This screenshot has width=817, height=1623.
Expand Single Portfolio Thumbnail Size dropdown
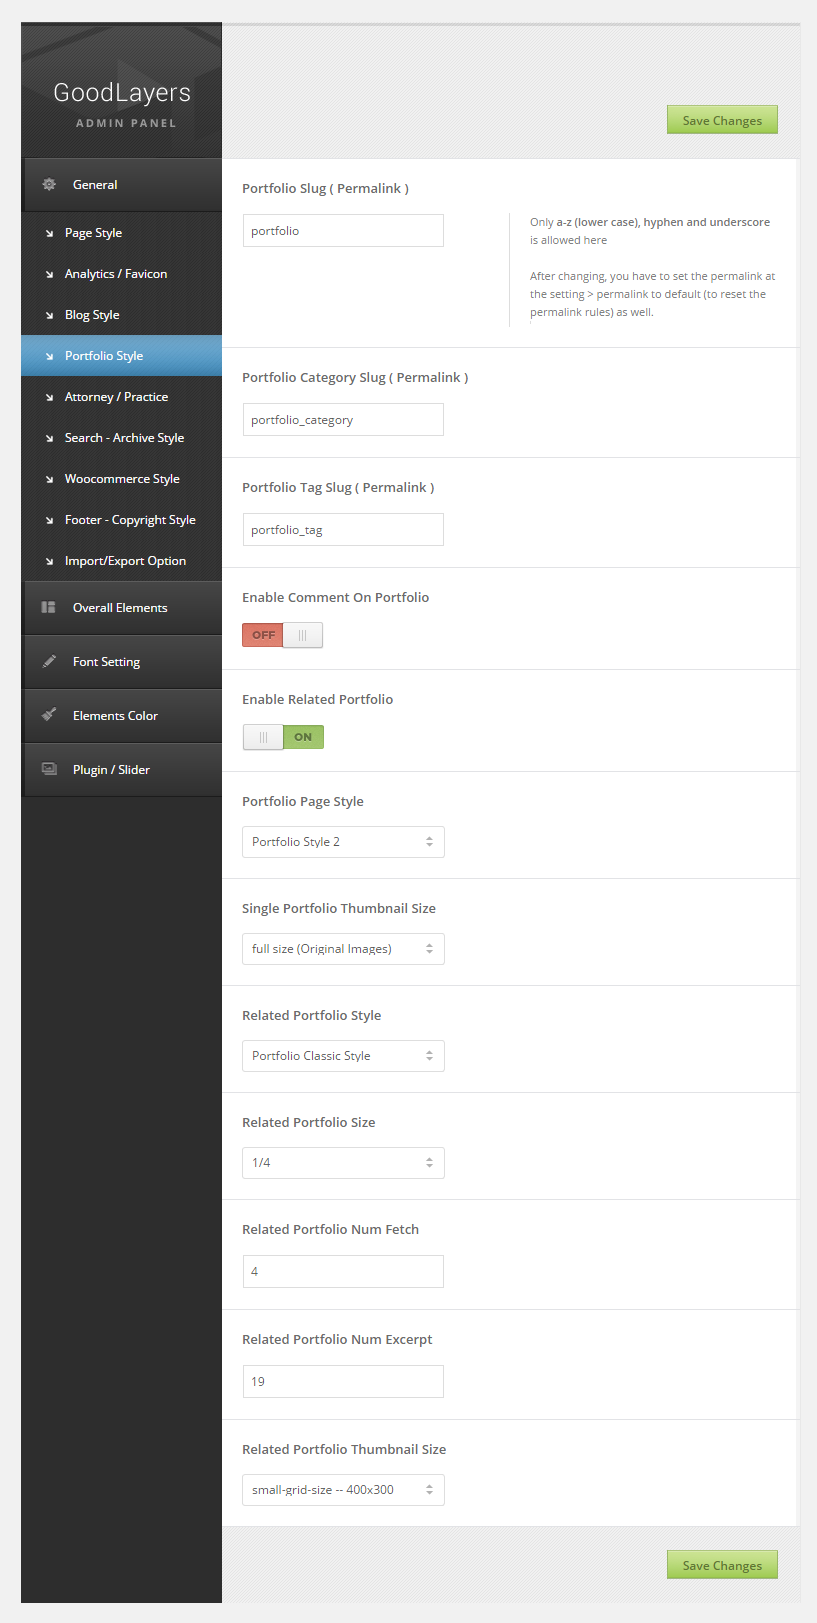(x=343, y=949)
